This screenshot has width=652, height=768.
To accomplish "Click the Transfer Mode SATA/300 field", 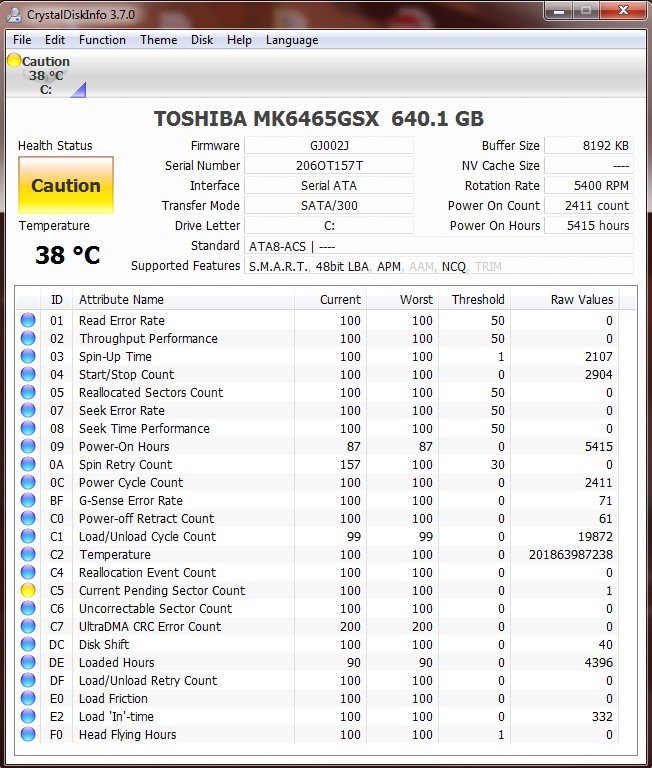I will click(329, 205).
